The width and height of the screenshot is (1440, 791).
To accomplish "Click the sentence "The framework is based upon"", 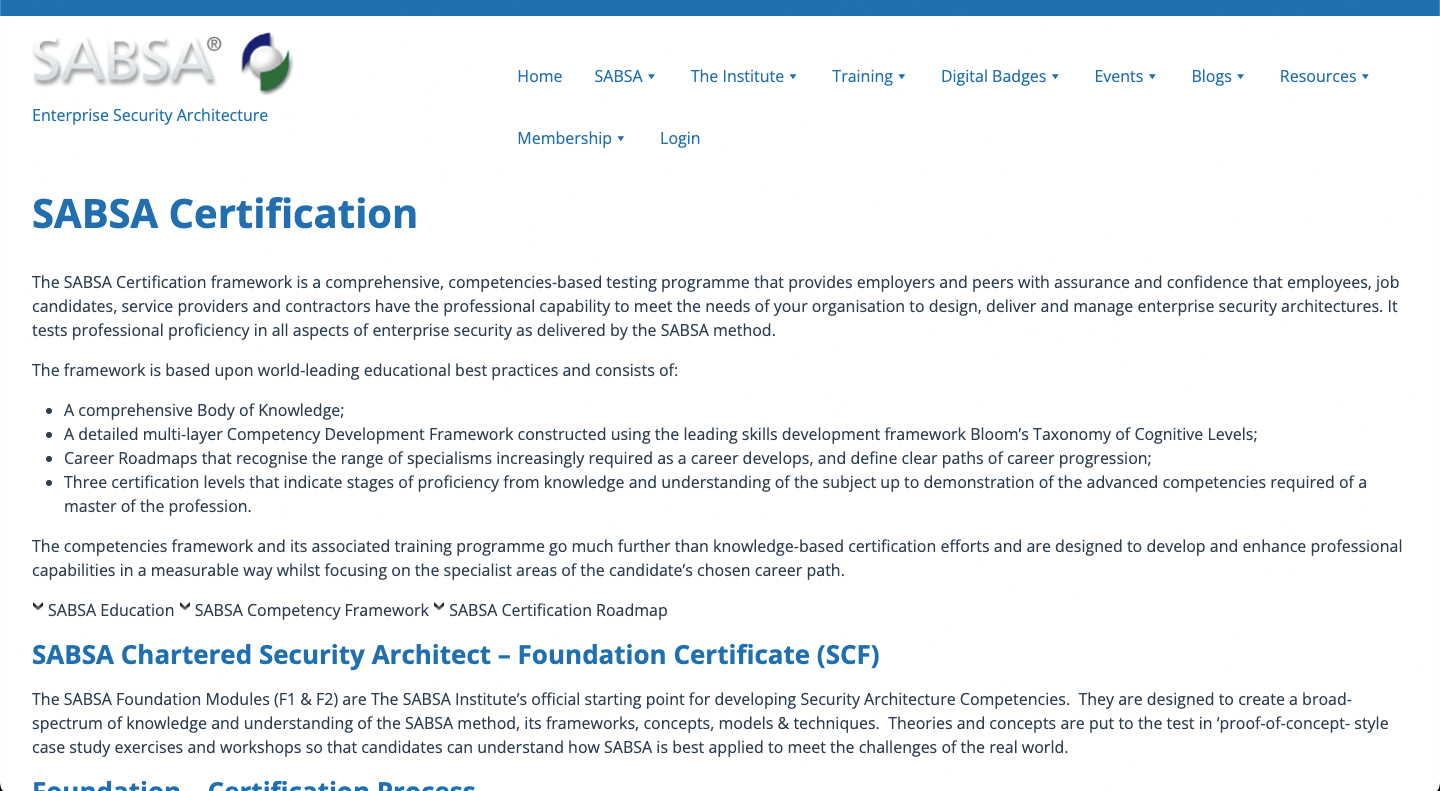I will (x=355, y=370).
